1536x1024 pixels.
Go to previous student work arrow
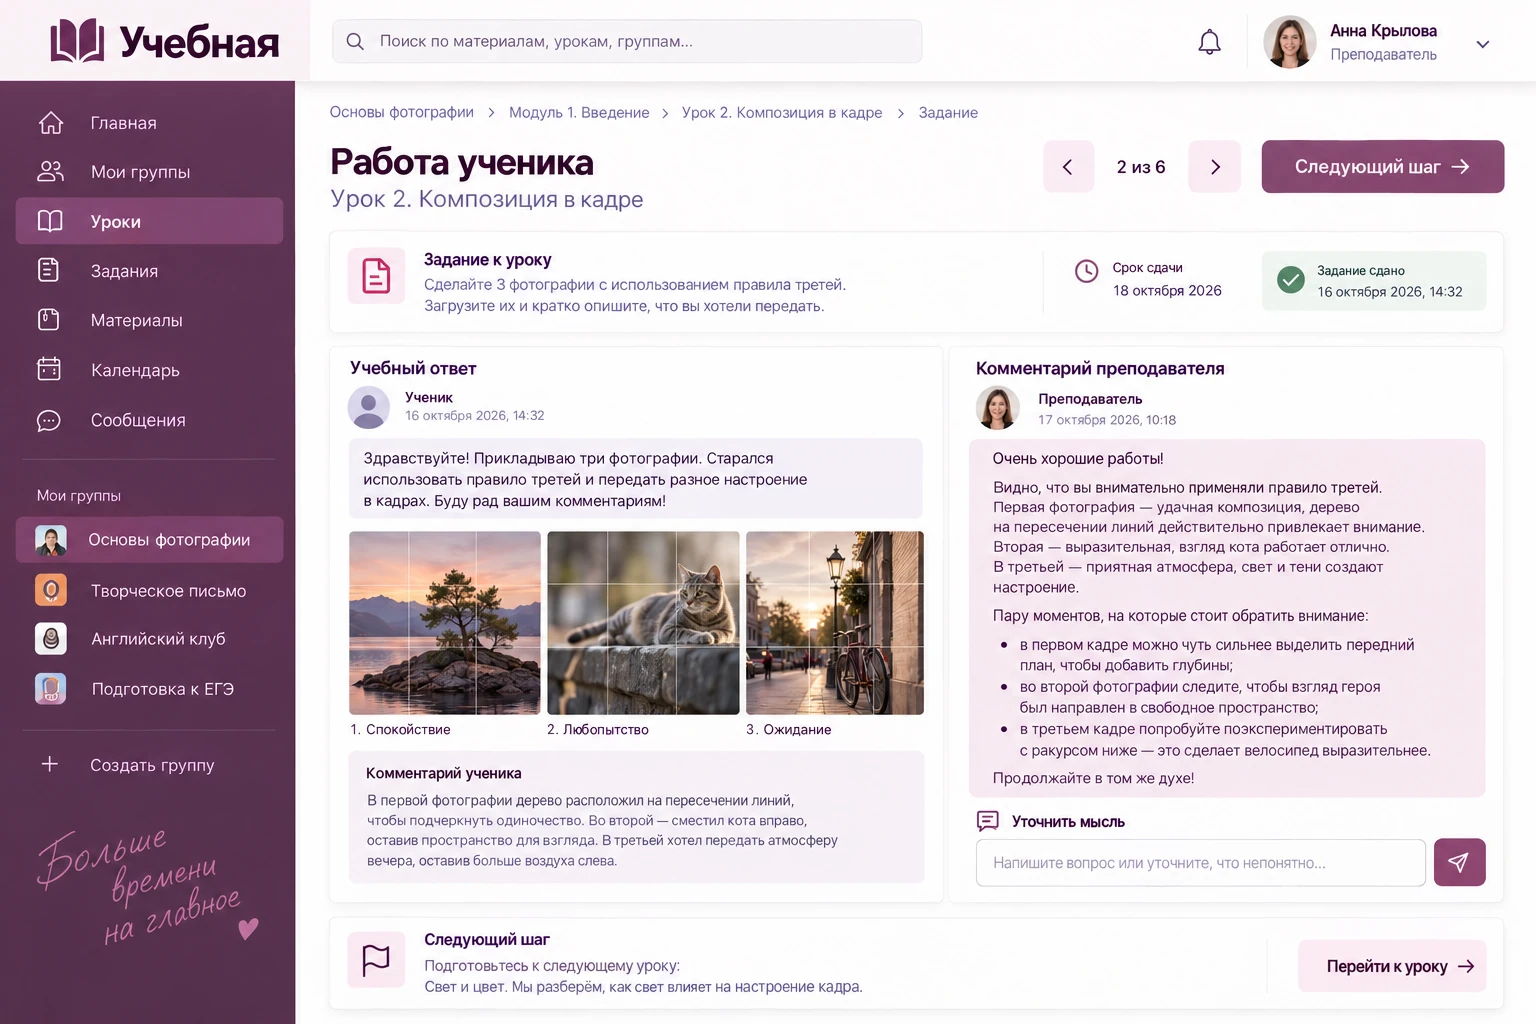pos(1068,167)
